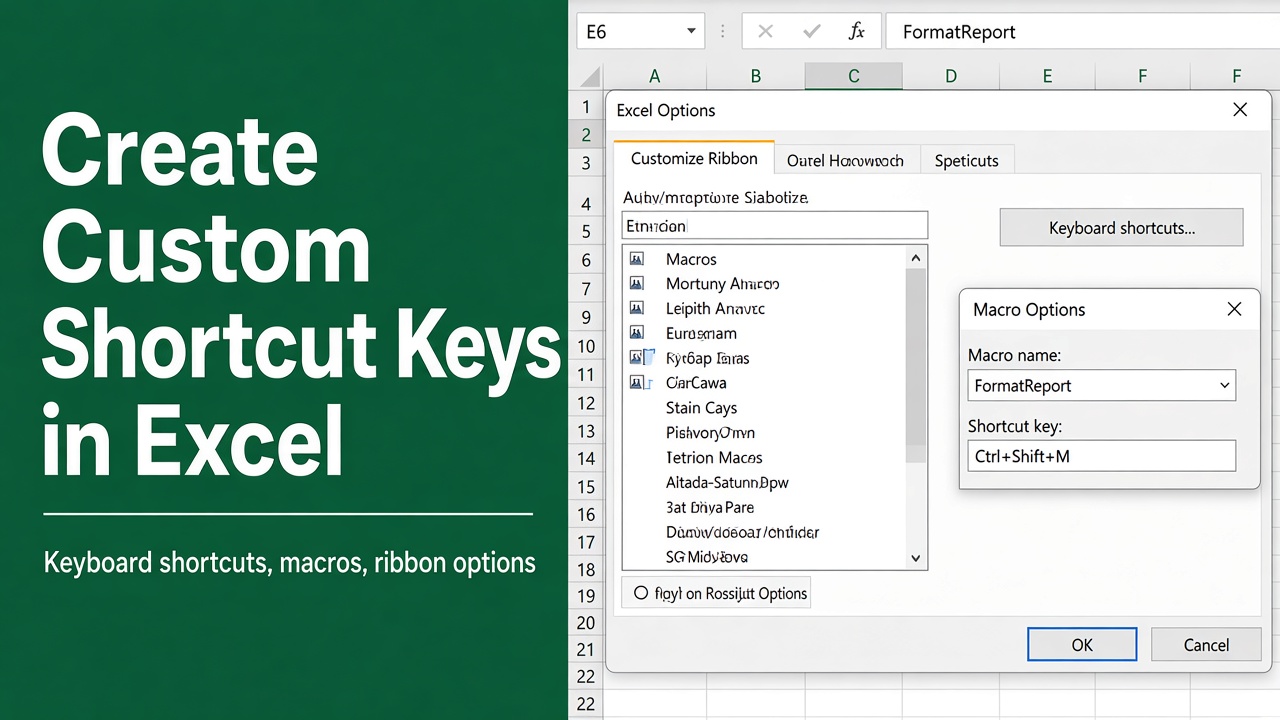Open the Name Box dropdown arrow
The width and height of the screenshot is (1280, 720).
(691, 32)
